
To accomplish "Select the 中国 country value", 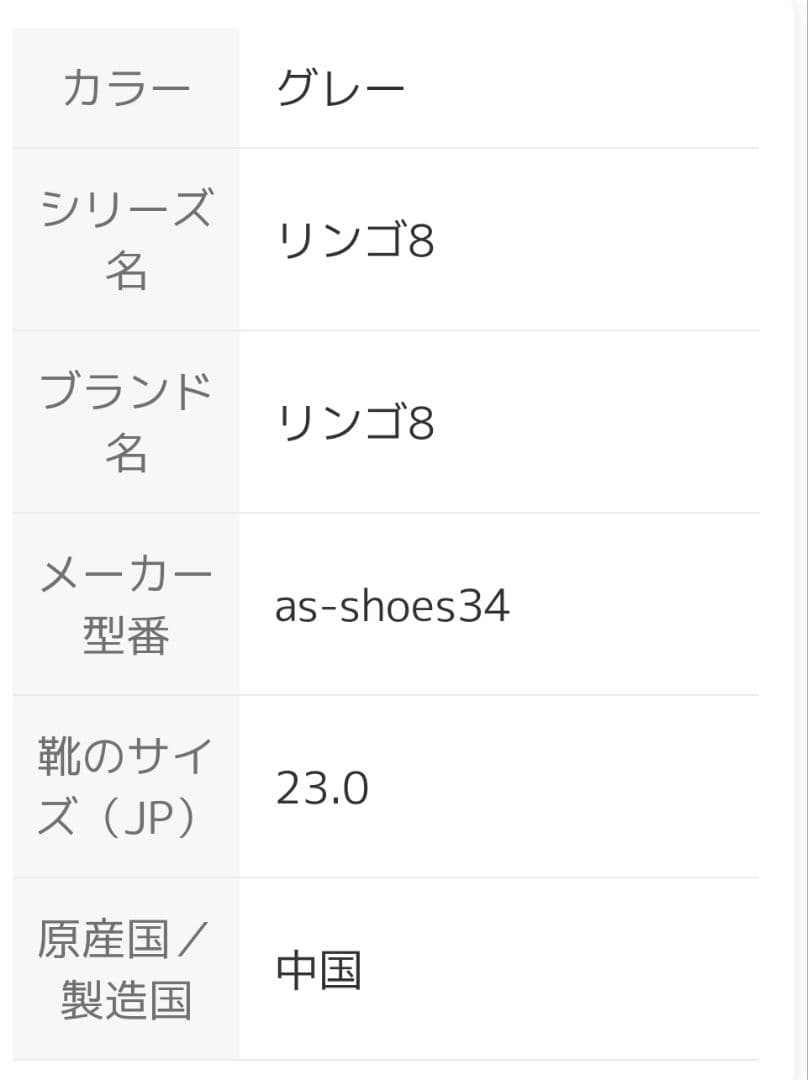I will [318, 971].
